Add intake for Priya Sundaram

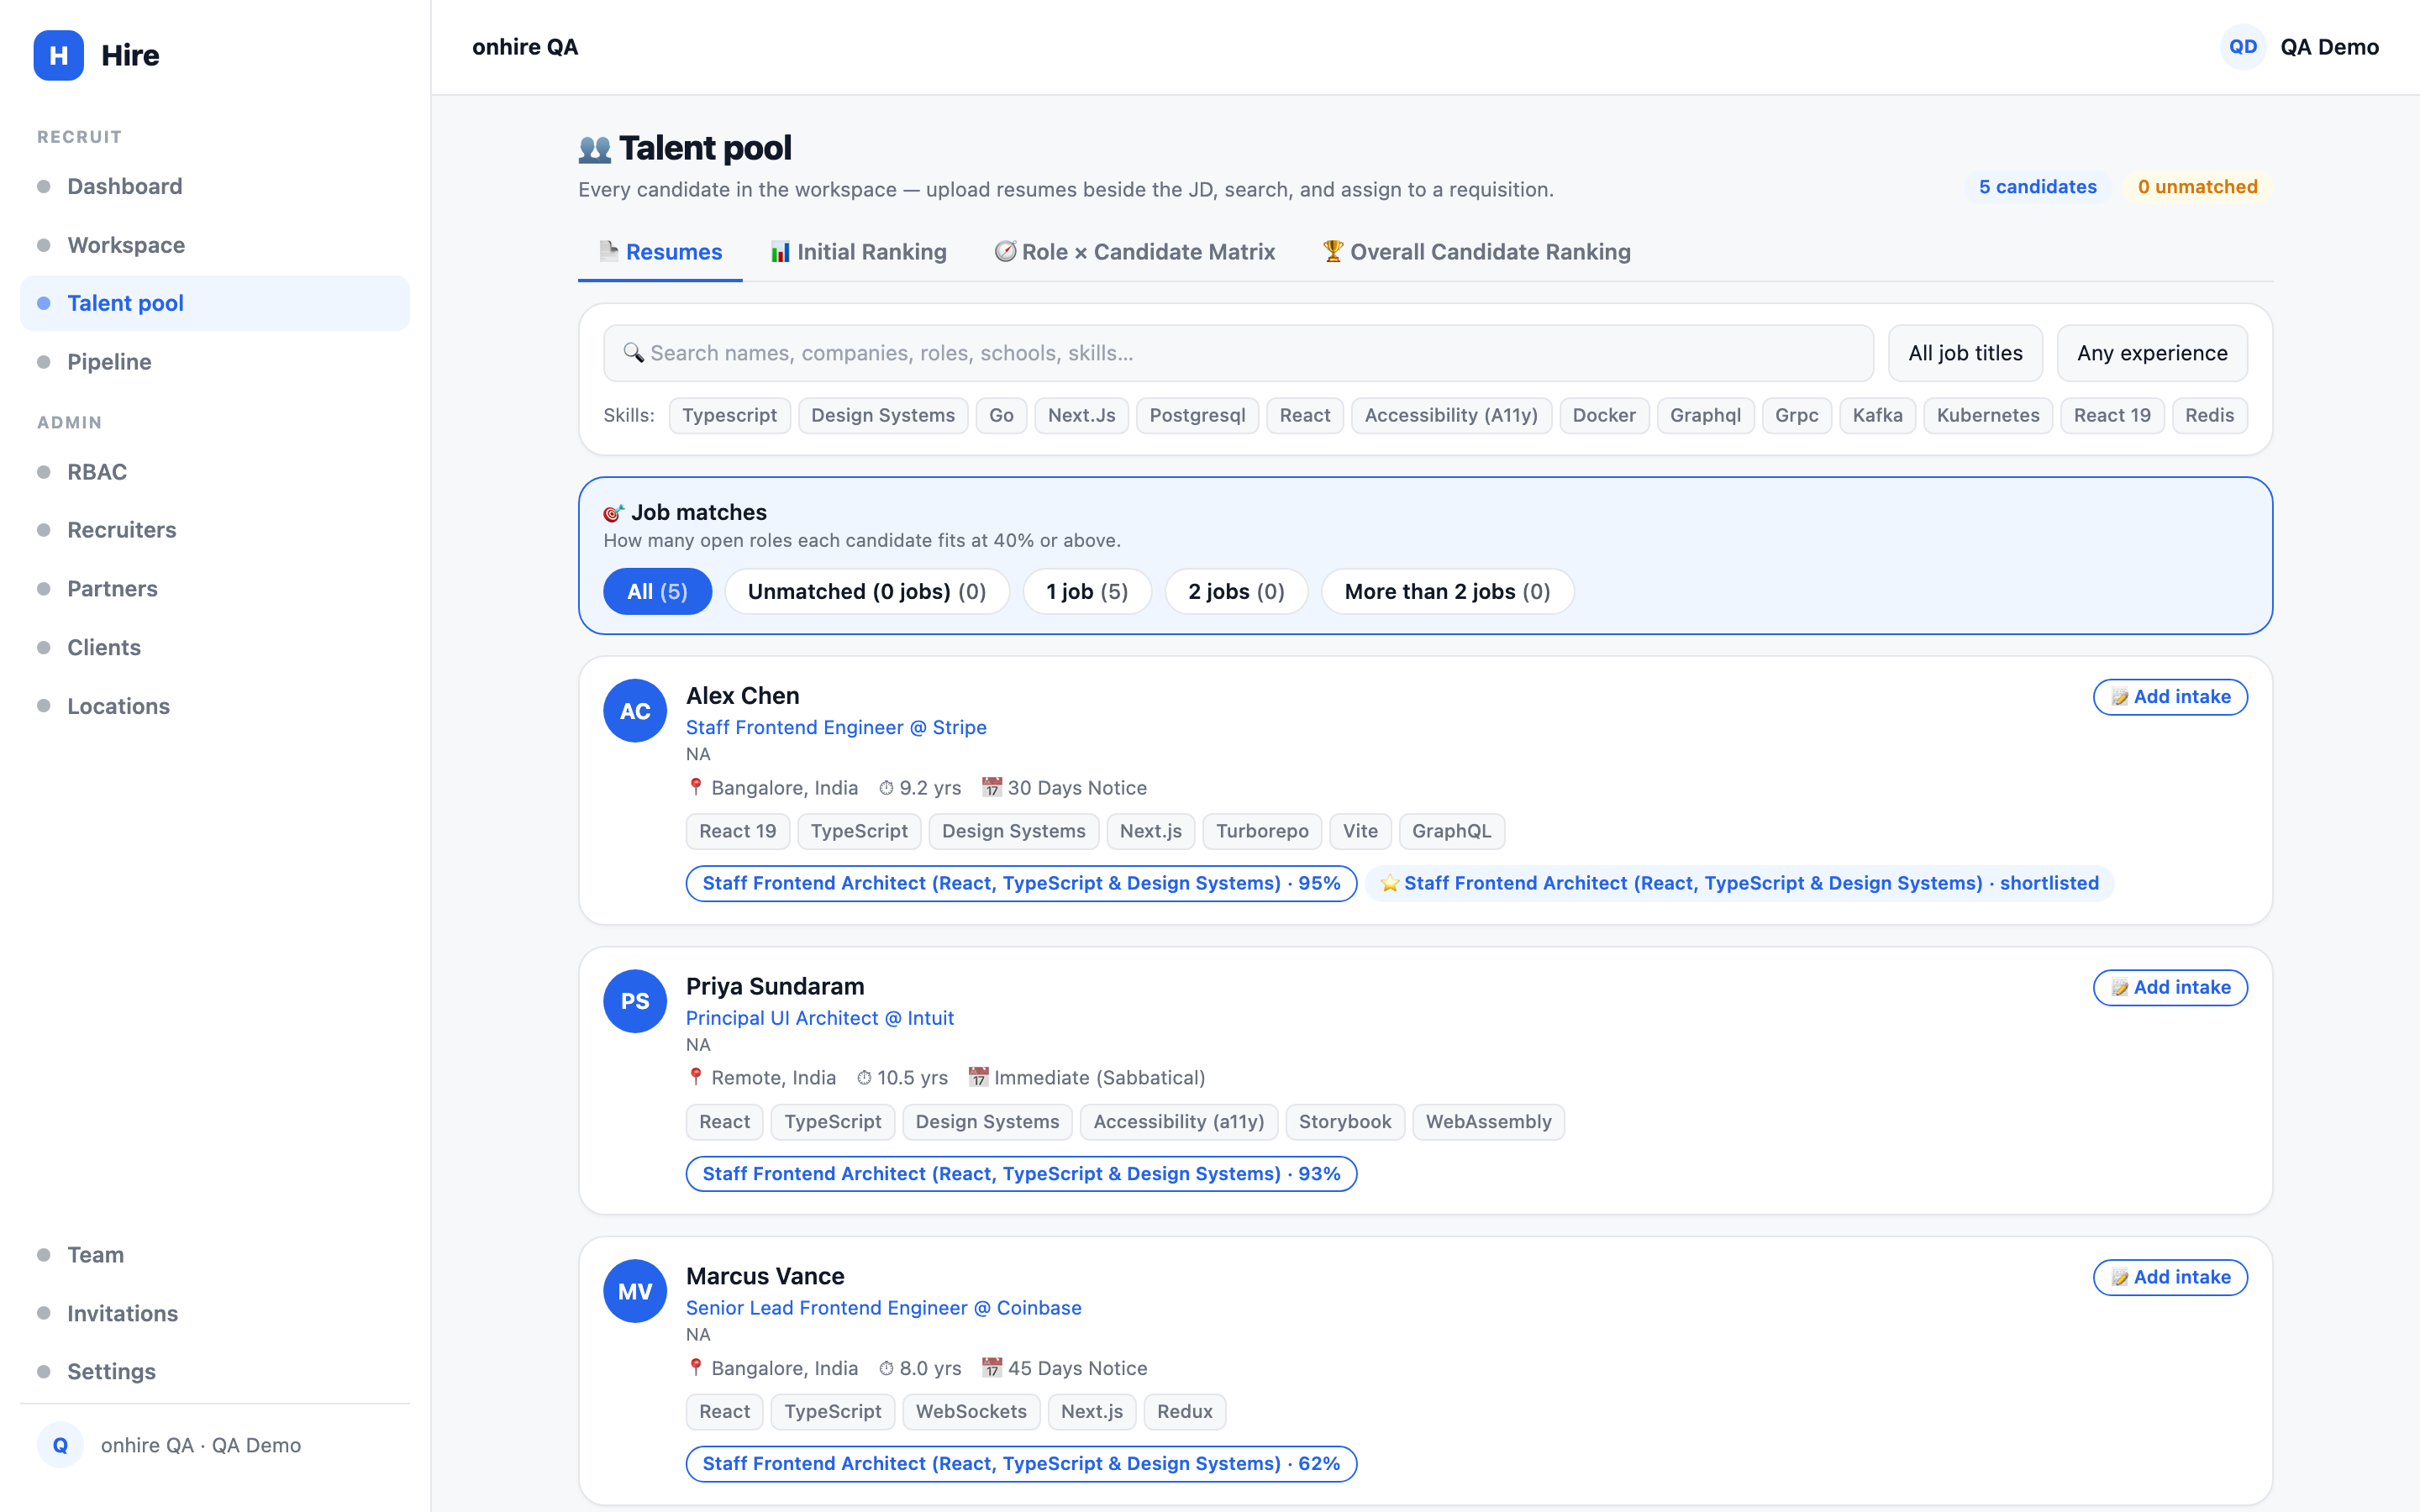(x=2170, y=987)
